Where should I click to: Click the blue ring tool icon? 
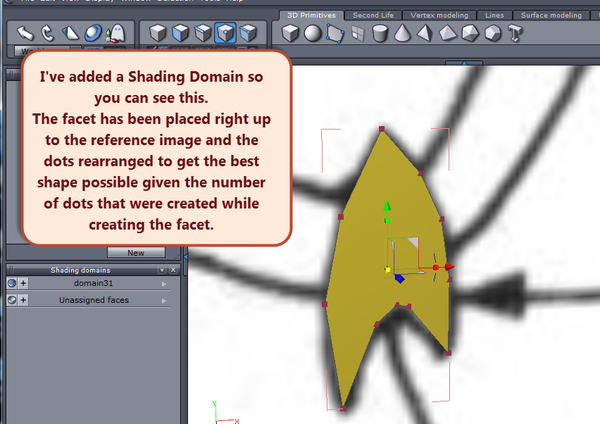[93, 33]
